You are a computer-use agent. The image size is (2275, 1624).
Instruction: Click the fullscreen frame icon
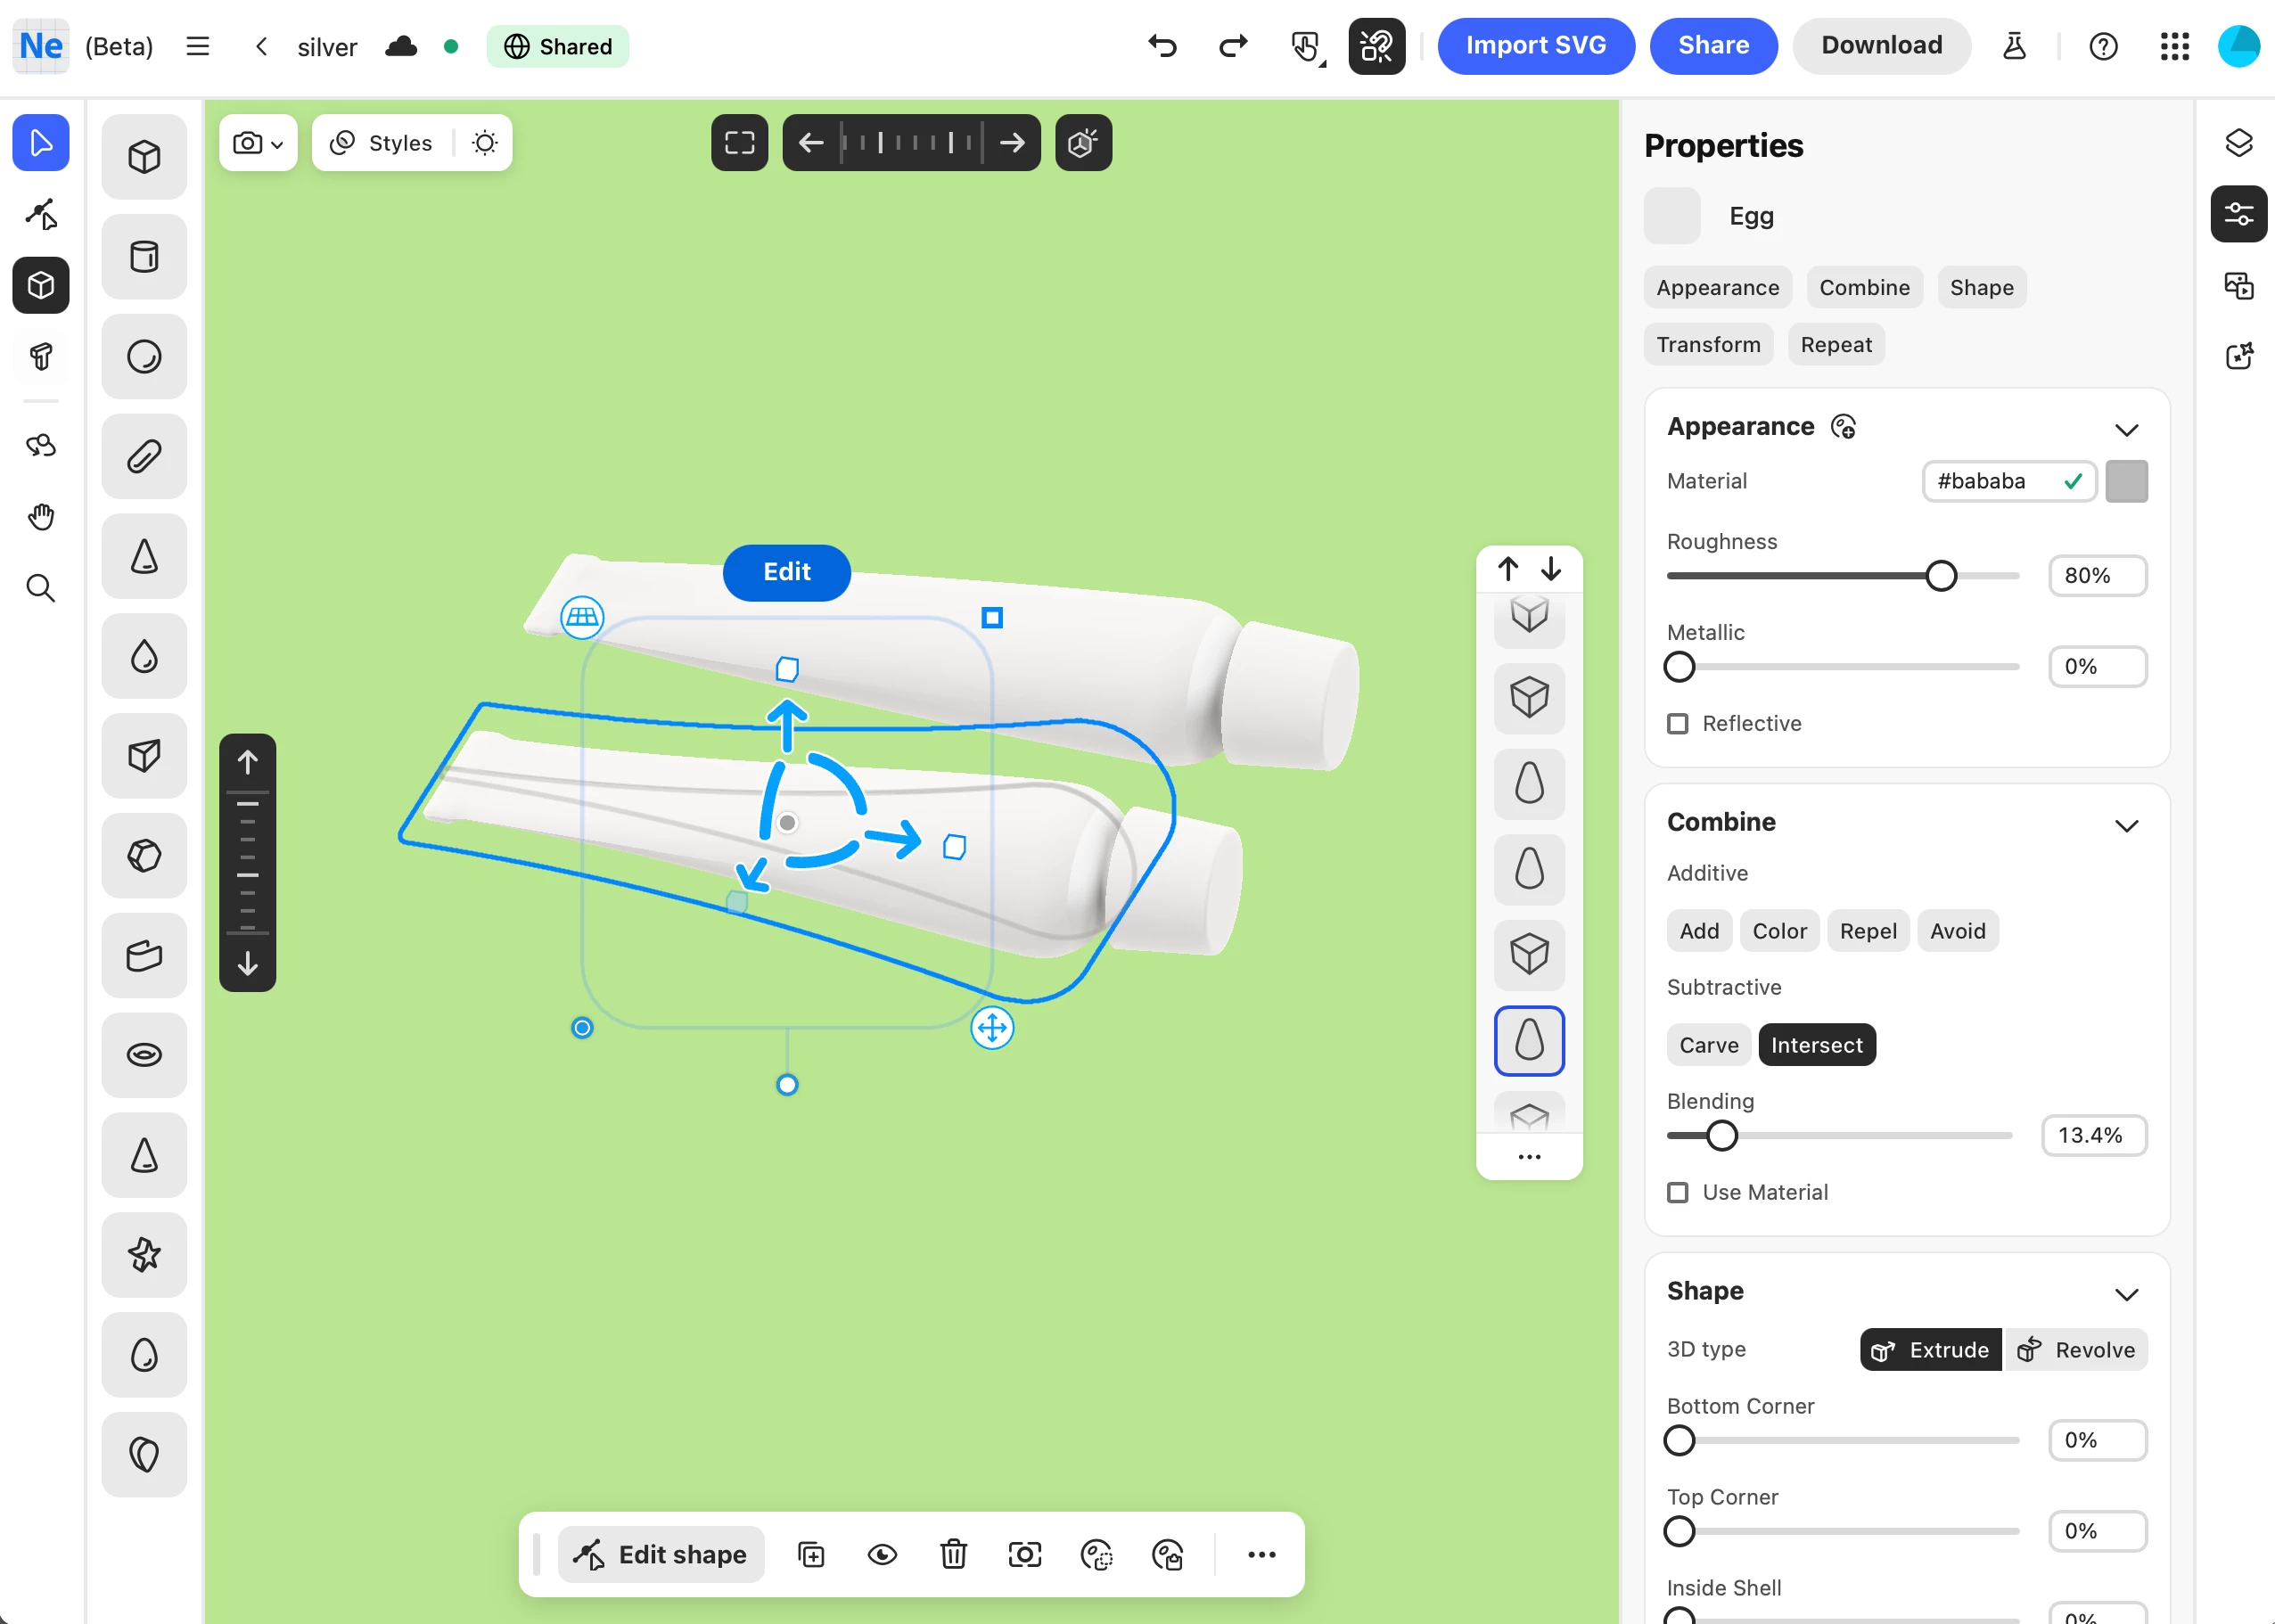(x=739, y=143)
